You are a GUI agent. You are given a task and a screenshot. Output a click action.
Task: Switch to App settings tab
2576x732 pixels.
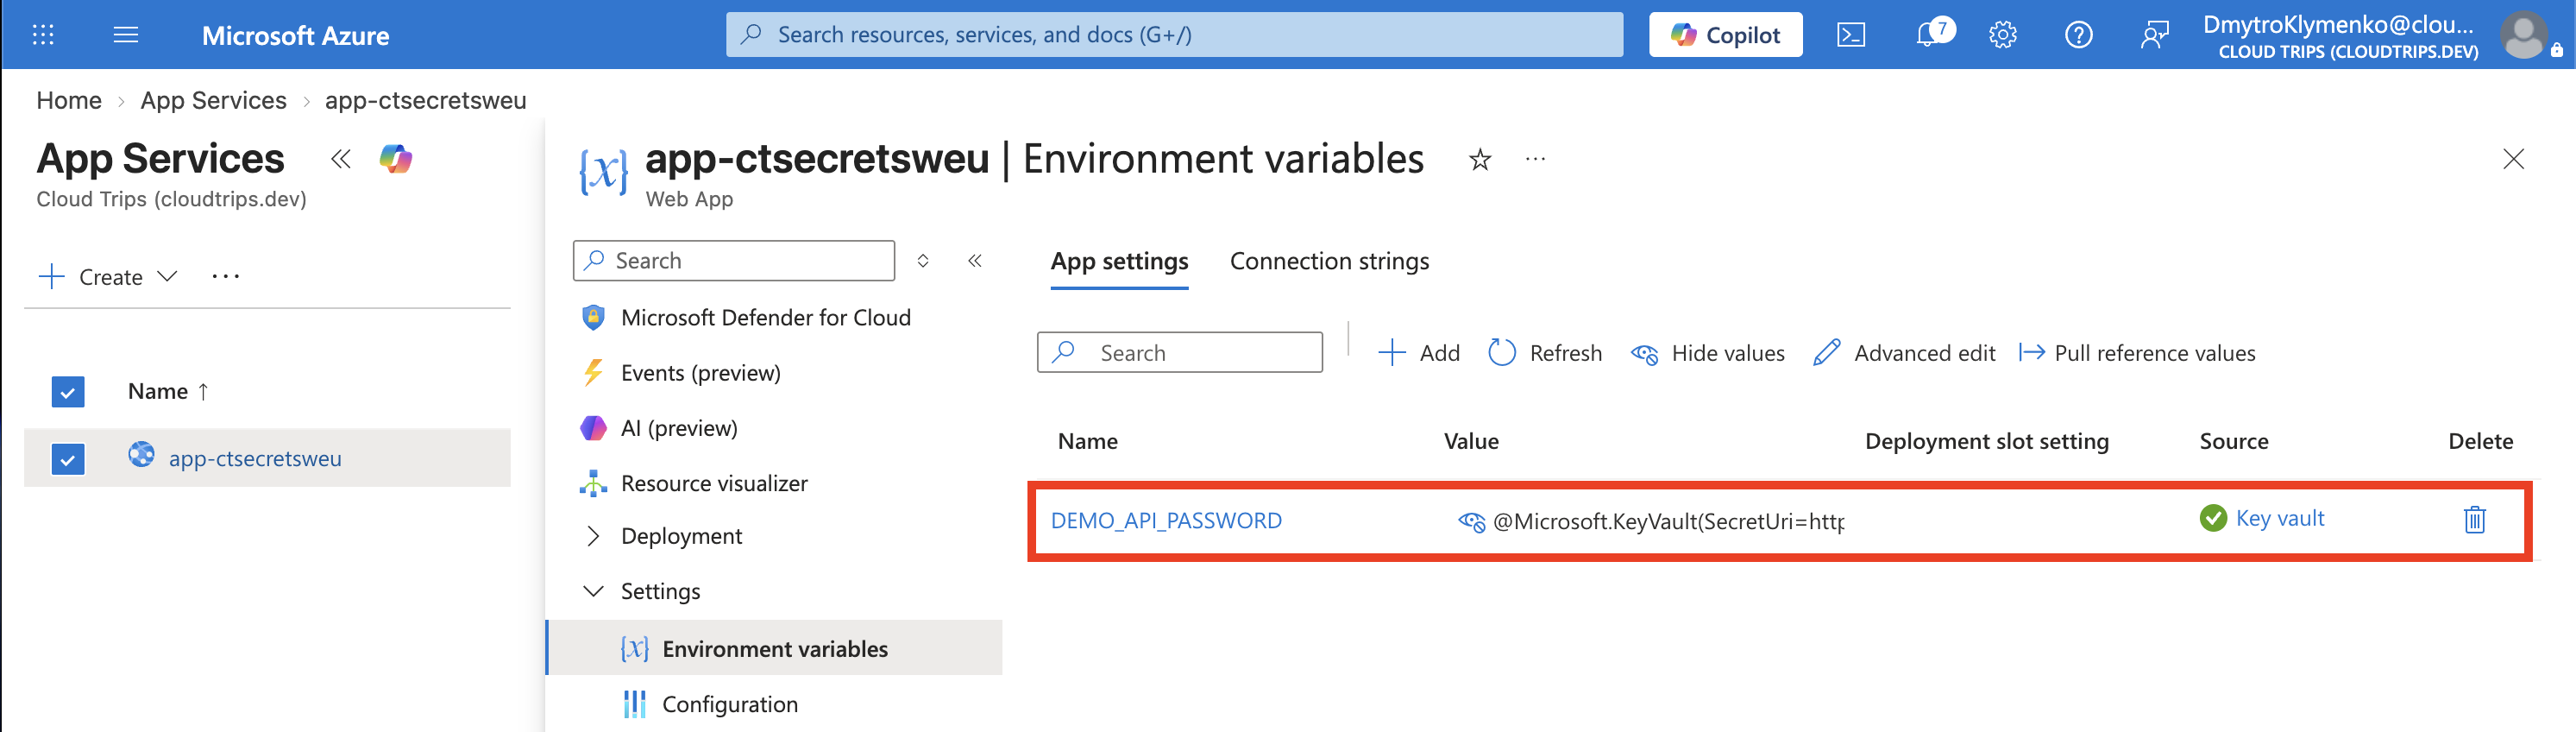point(1119,262)
